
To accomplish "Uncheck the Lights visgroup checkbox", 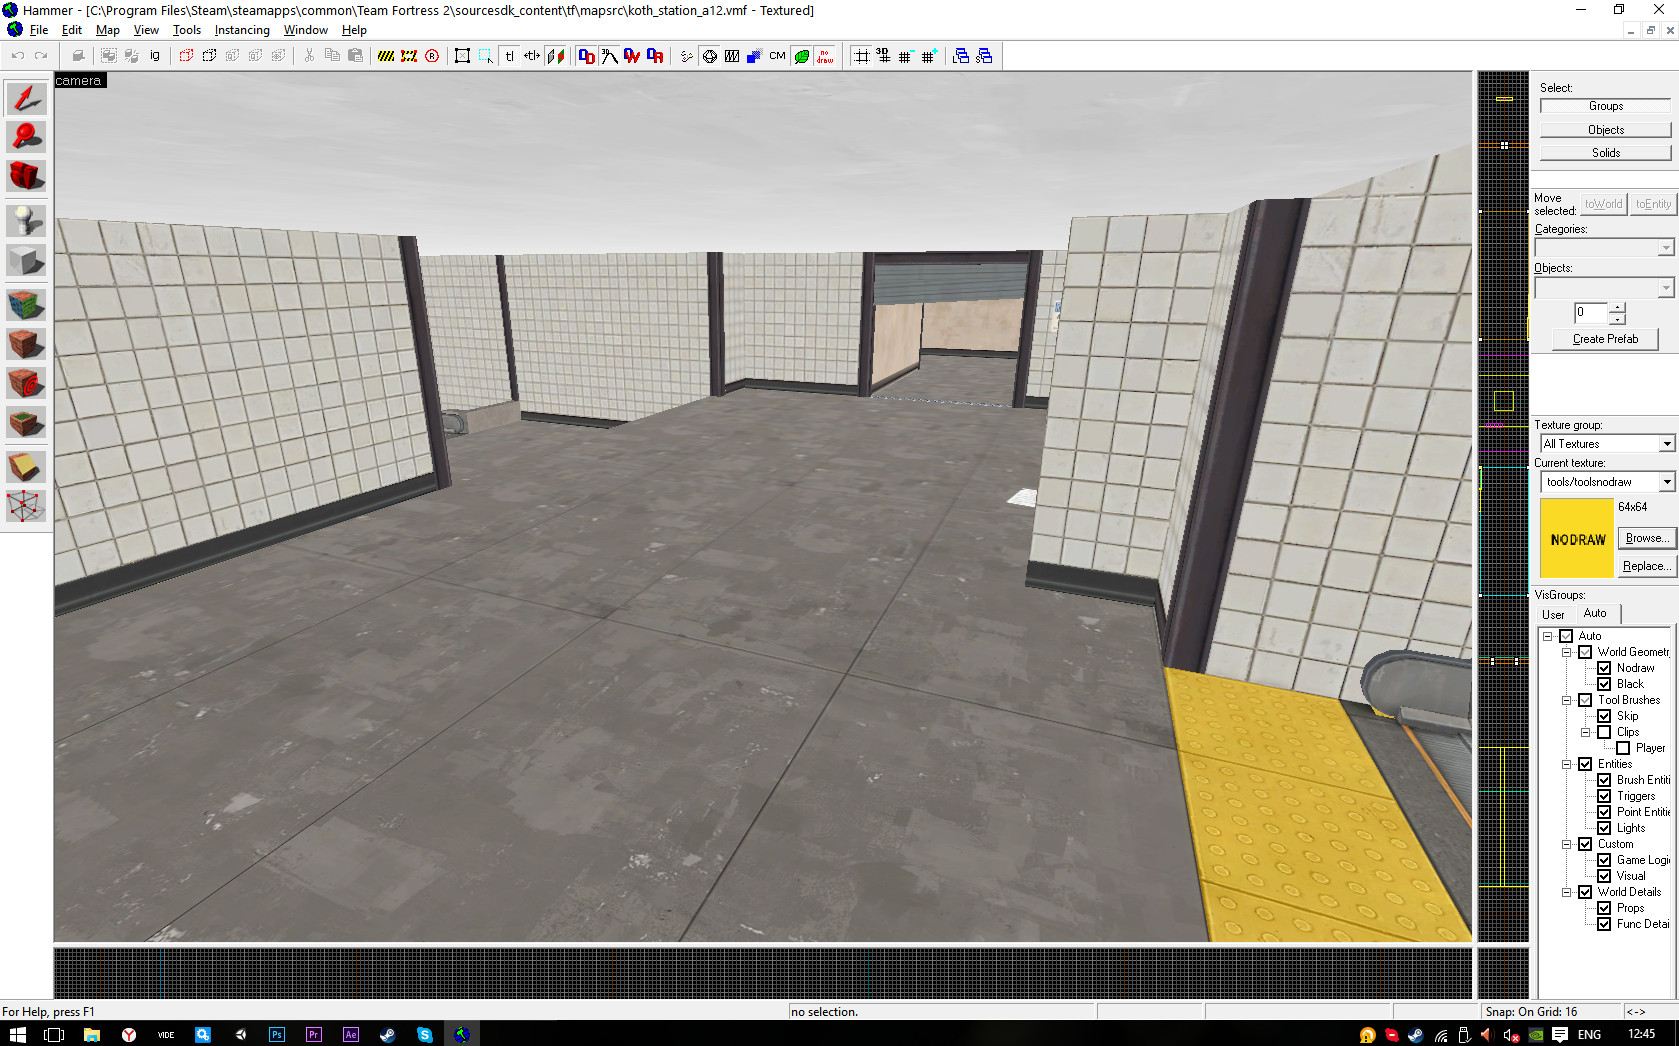I will 1604,828.
